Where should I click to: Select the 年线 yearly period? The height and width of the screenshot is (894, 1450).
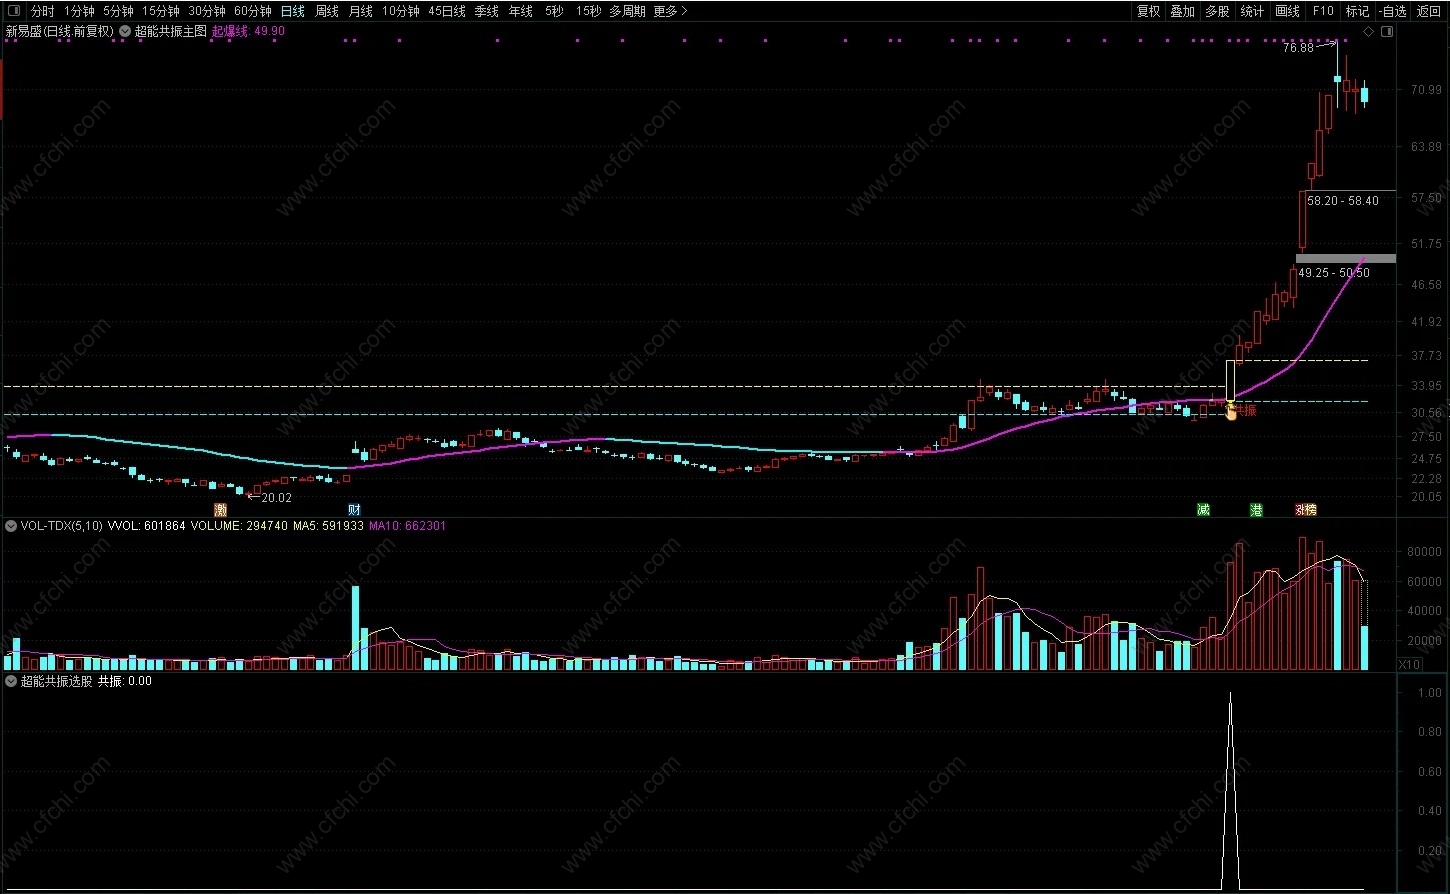(x=520, y=12)
